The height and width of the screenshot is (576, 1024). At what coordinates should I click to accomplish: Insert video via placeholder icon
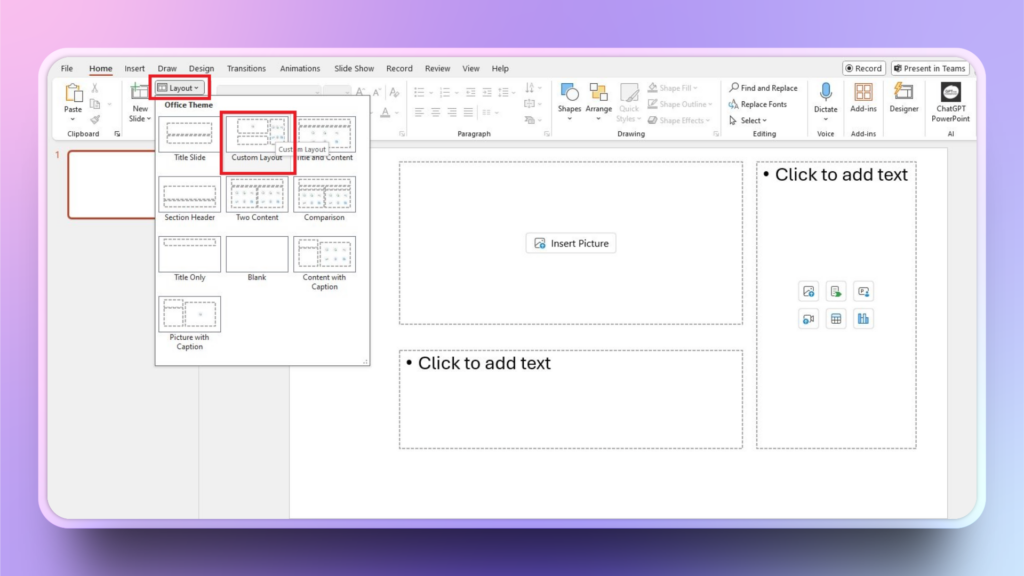click(808, 319)
